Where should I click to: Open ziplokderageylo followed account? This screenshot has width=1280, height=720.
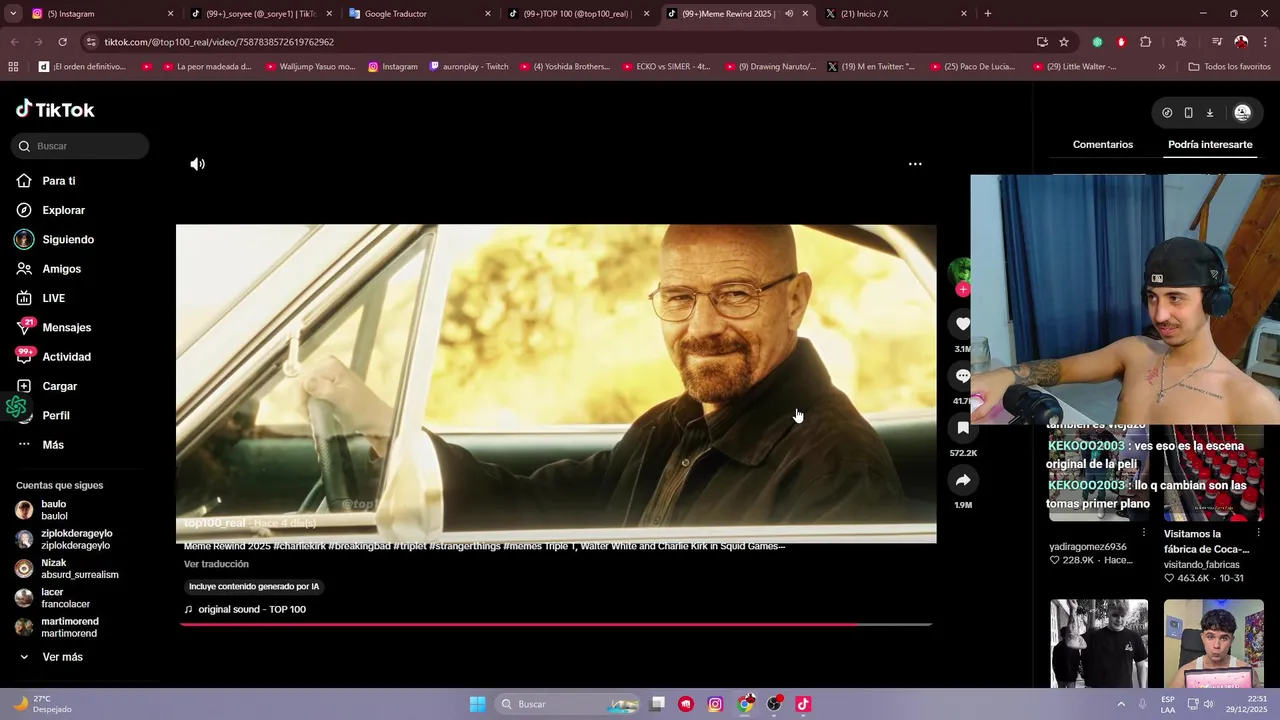click(76, 539)
